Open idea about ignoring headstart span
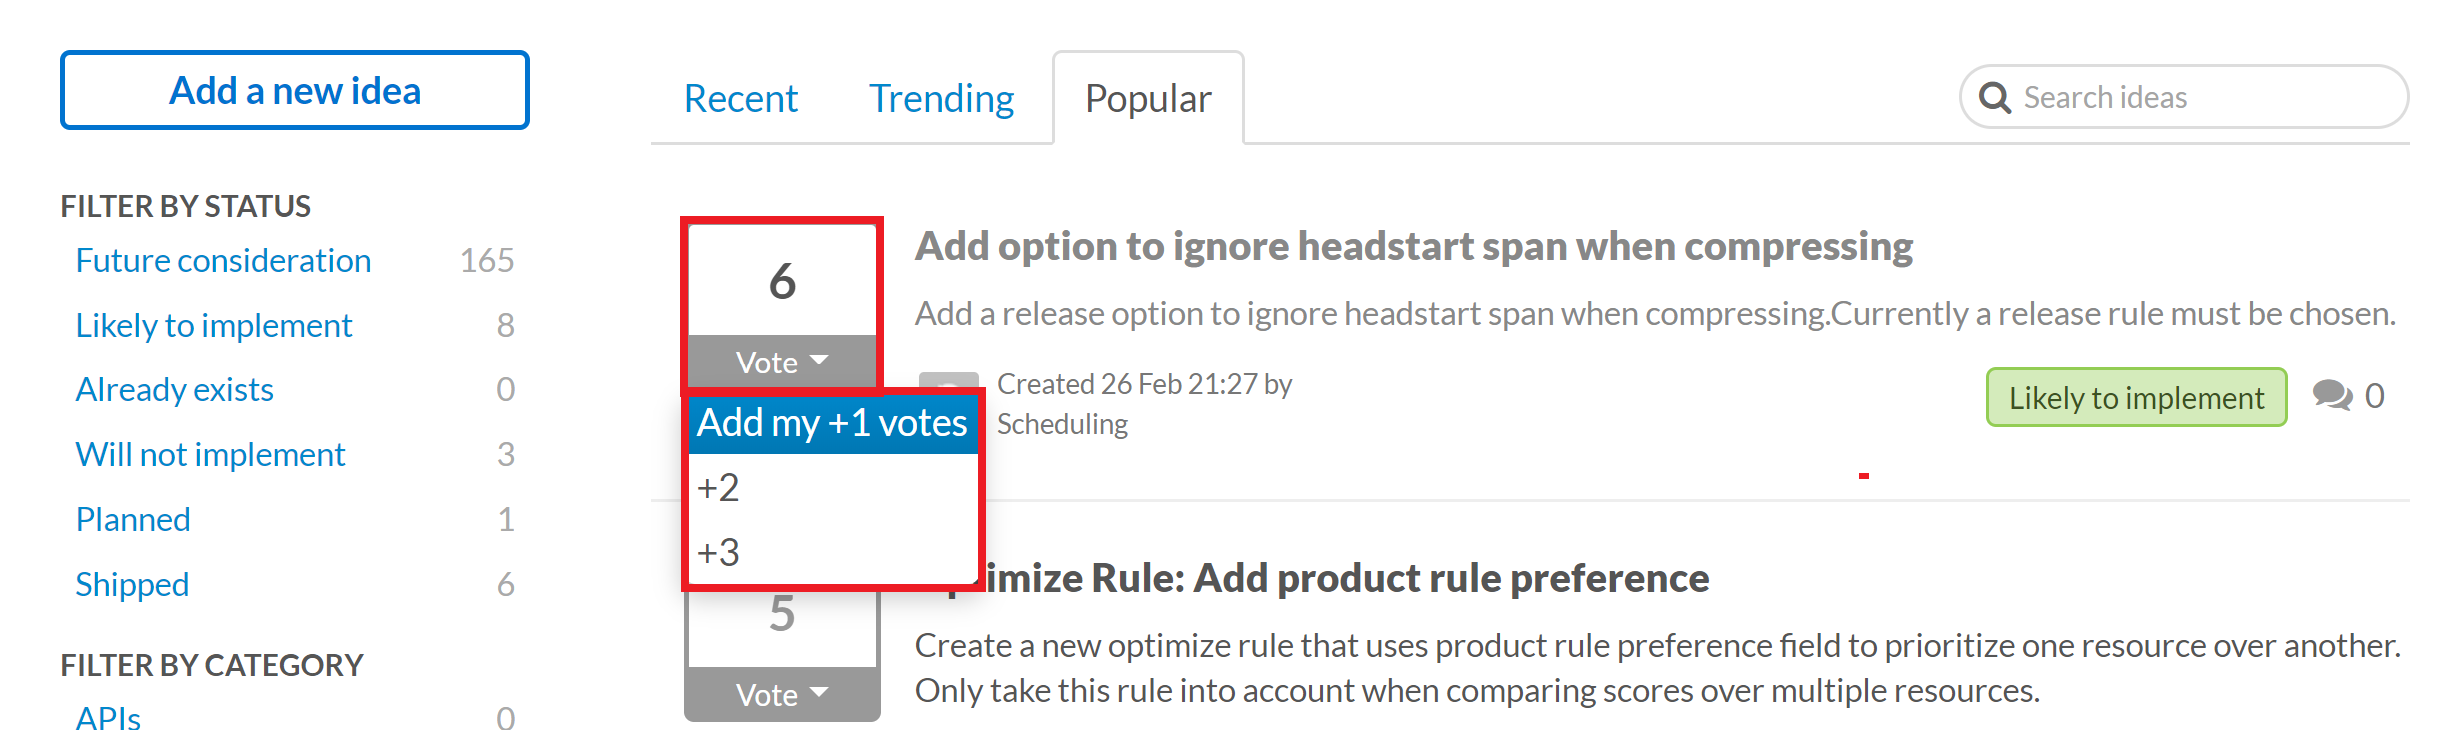The width and height of the screenshot is (2447, 730). [x=1413, y=247]
